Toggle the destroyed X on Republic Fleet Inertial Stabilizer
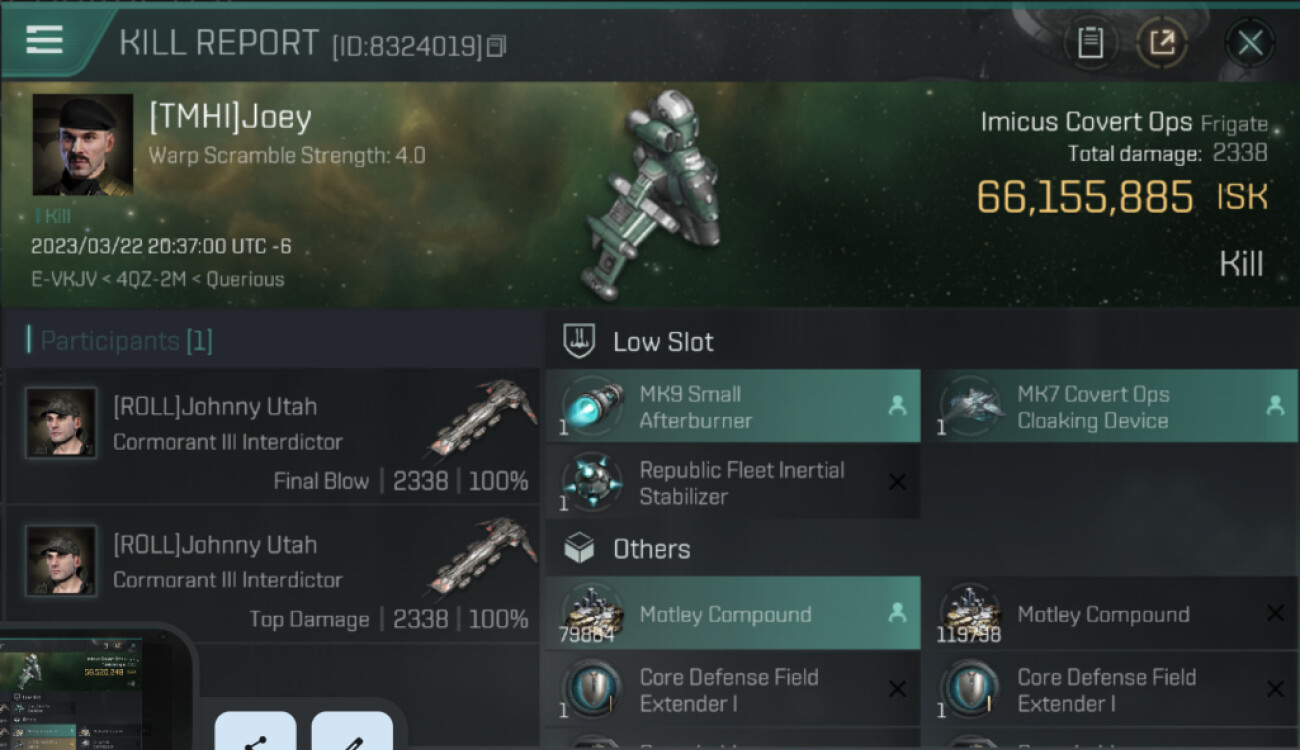This screenshot has width=1300, height=750. click(897, 482)
